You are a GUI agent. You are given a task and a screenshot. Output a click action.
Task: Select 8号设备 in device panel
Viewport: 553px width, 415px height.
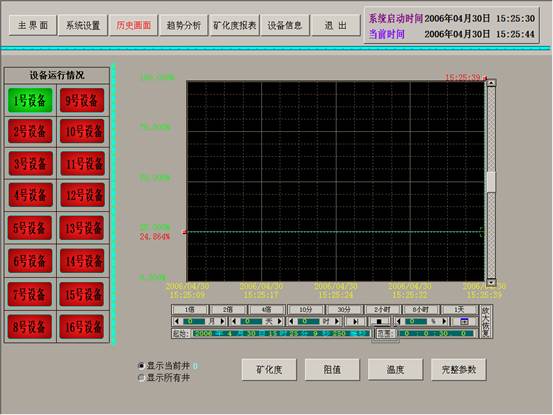[30, 326]
